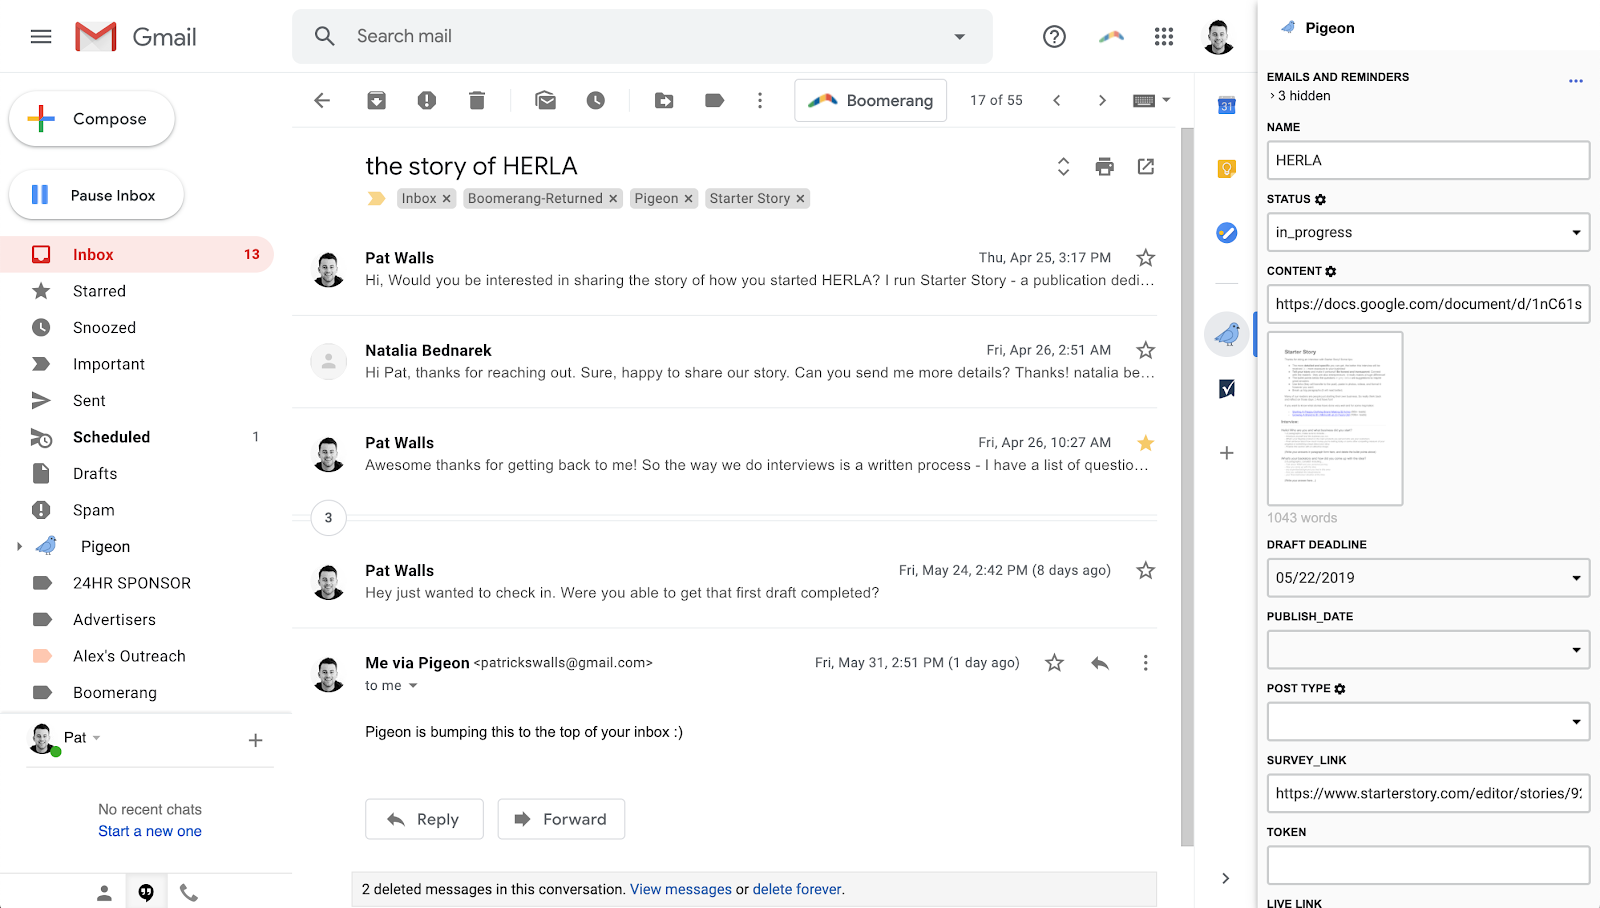Open the STATUS in_progress dropdown
1600x908 pixels.
(x=1428, y=232)
